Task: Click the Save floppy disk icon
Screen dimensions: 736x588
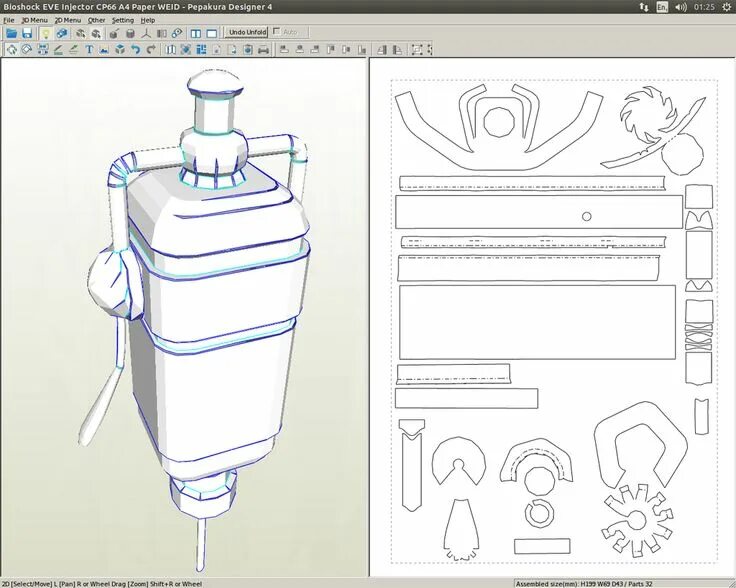Action: [x=27, y=33]
